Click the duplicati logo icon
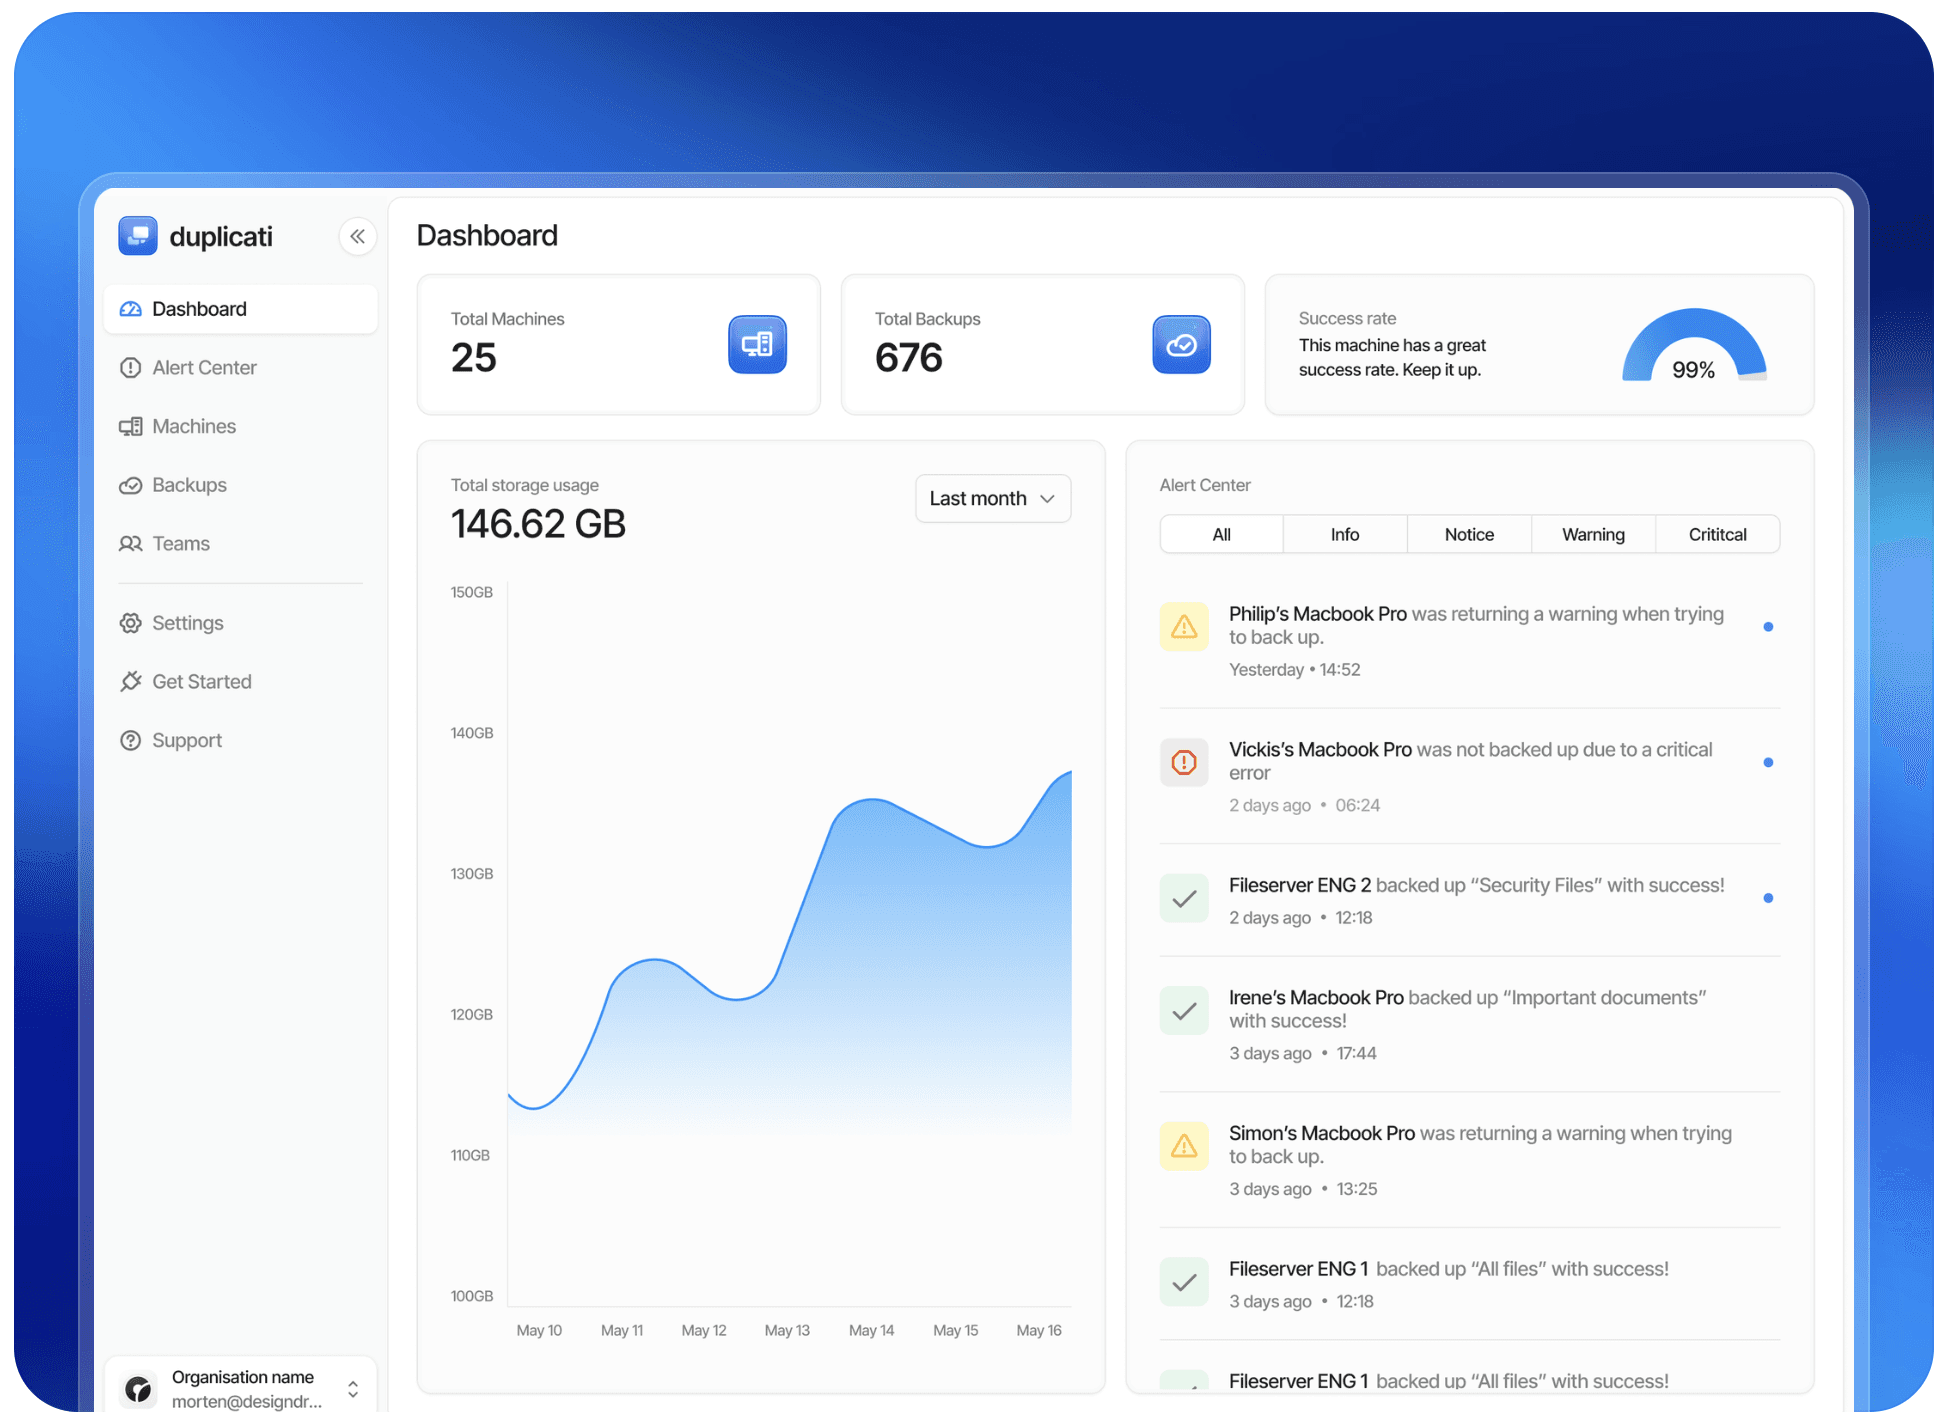1948x1418 pixels. [138, 236]
